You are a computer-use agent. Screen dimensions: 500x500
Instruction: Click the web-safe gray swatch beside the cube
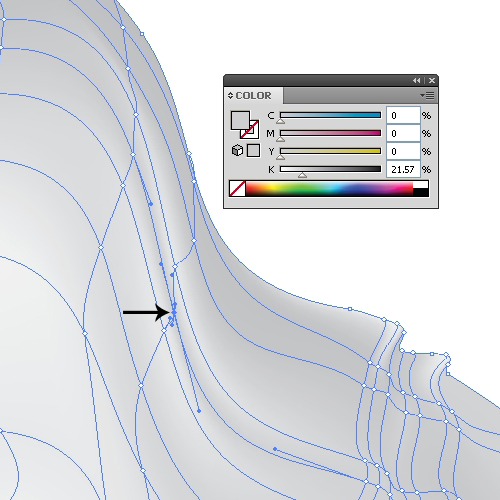253,150
